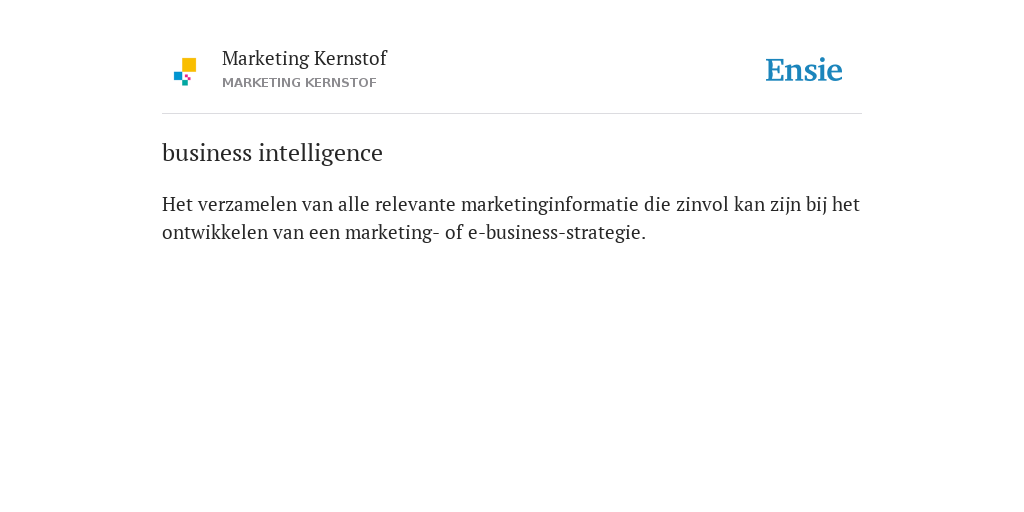
Task: Click the word 'business' in the heading
Action: pyautogui.click(x=207, y=153)
